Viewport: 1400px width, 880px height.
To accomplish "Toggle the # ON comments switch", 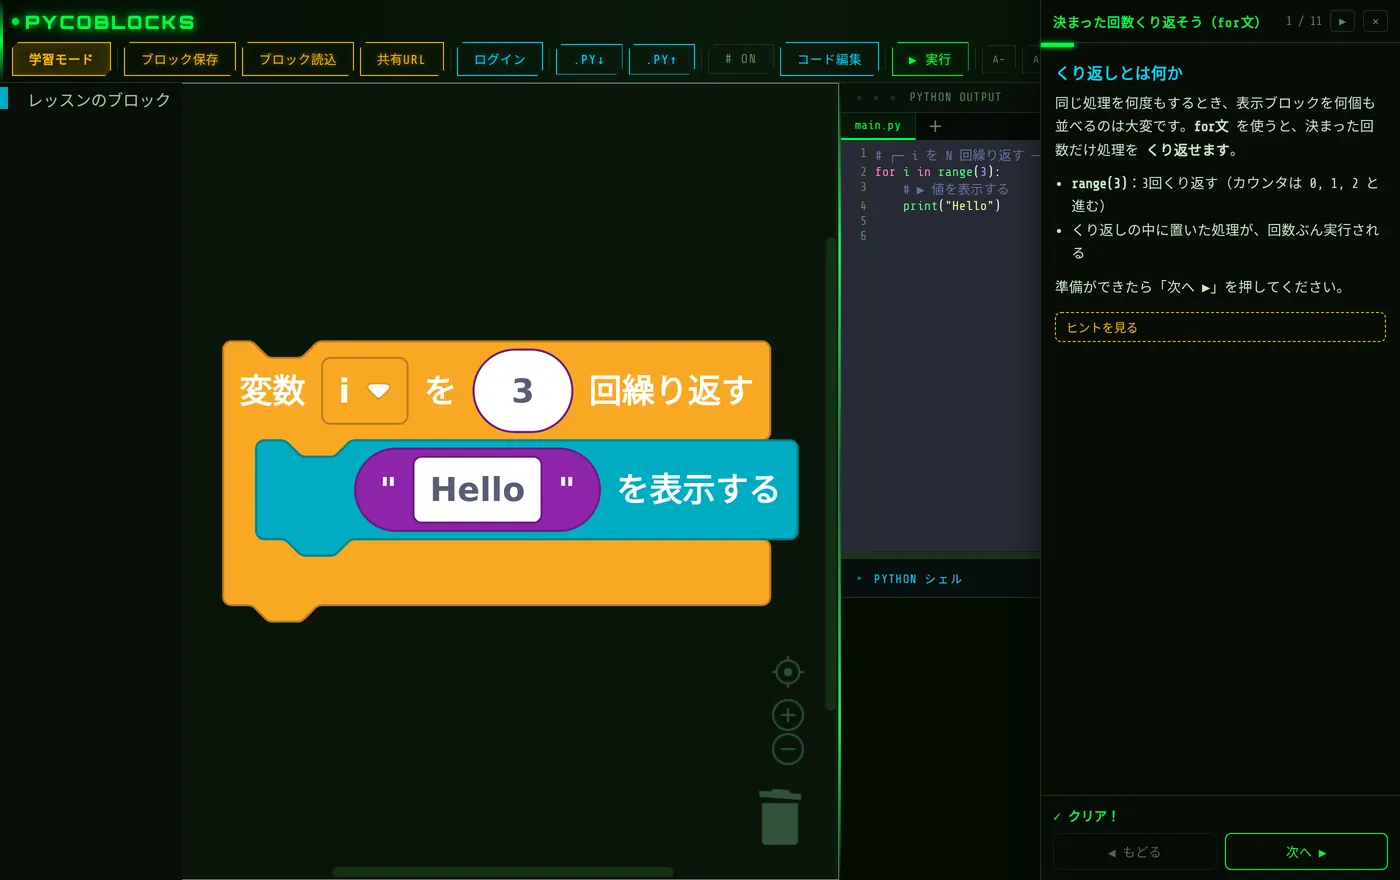I will [741, 59].
